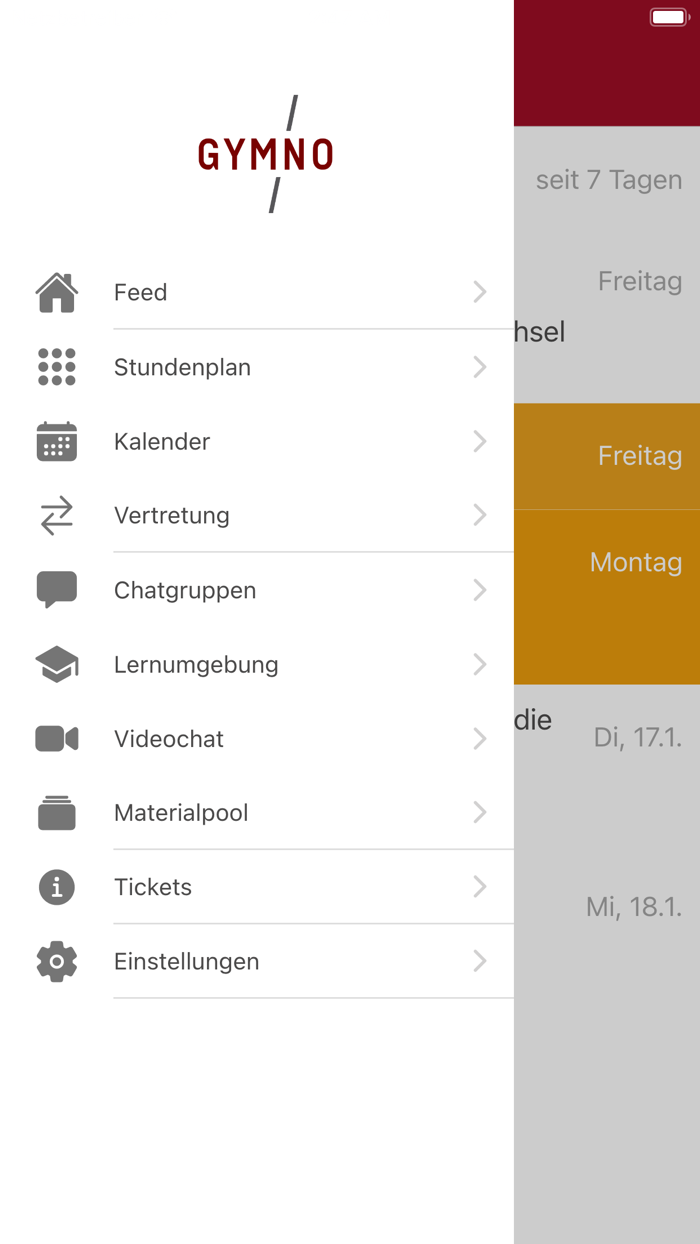
Task: Select the video camera icon beside Videochat
Action: coord(56,738)
